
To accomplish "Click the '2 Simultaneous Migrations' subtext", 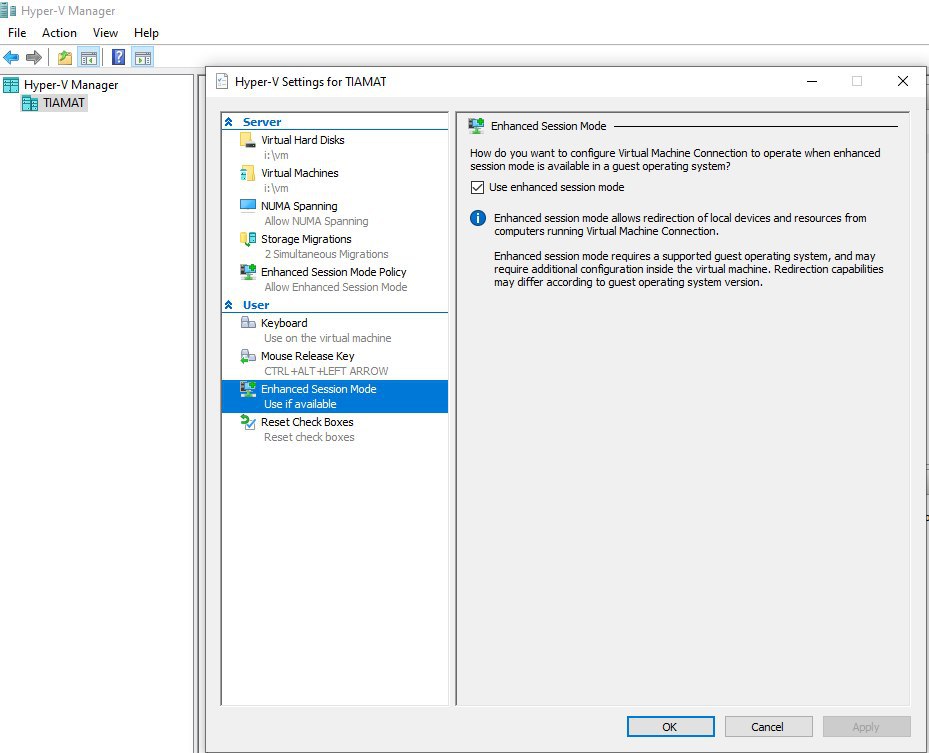I will [x=326, y=254].
